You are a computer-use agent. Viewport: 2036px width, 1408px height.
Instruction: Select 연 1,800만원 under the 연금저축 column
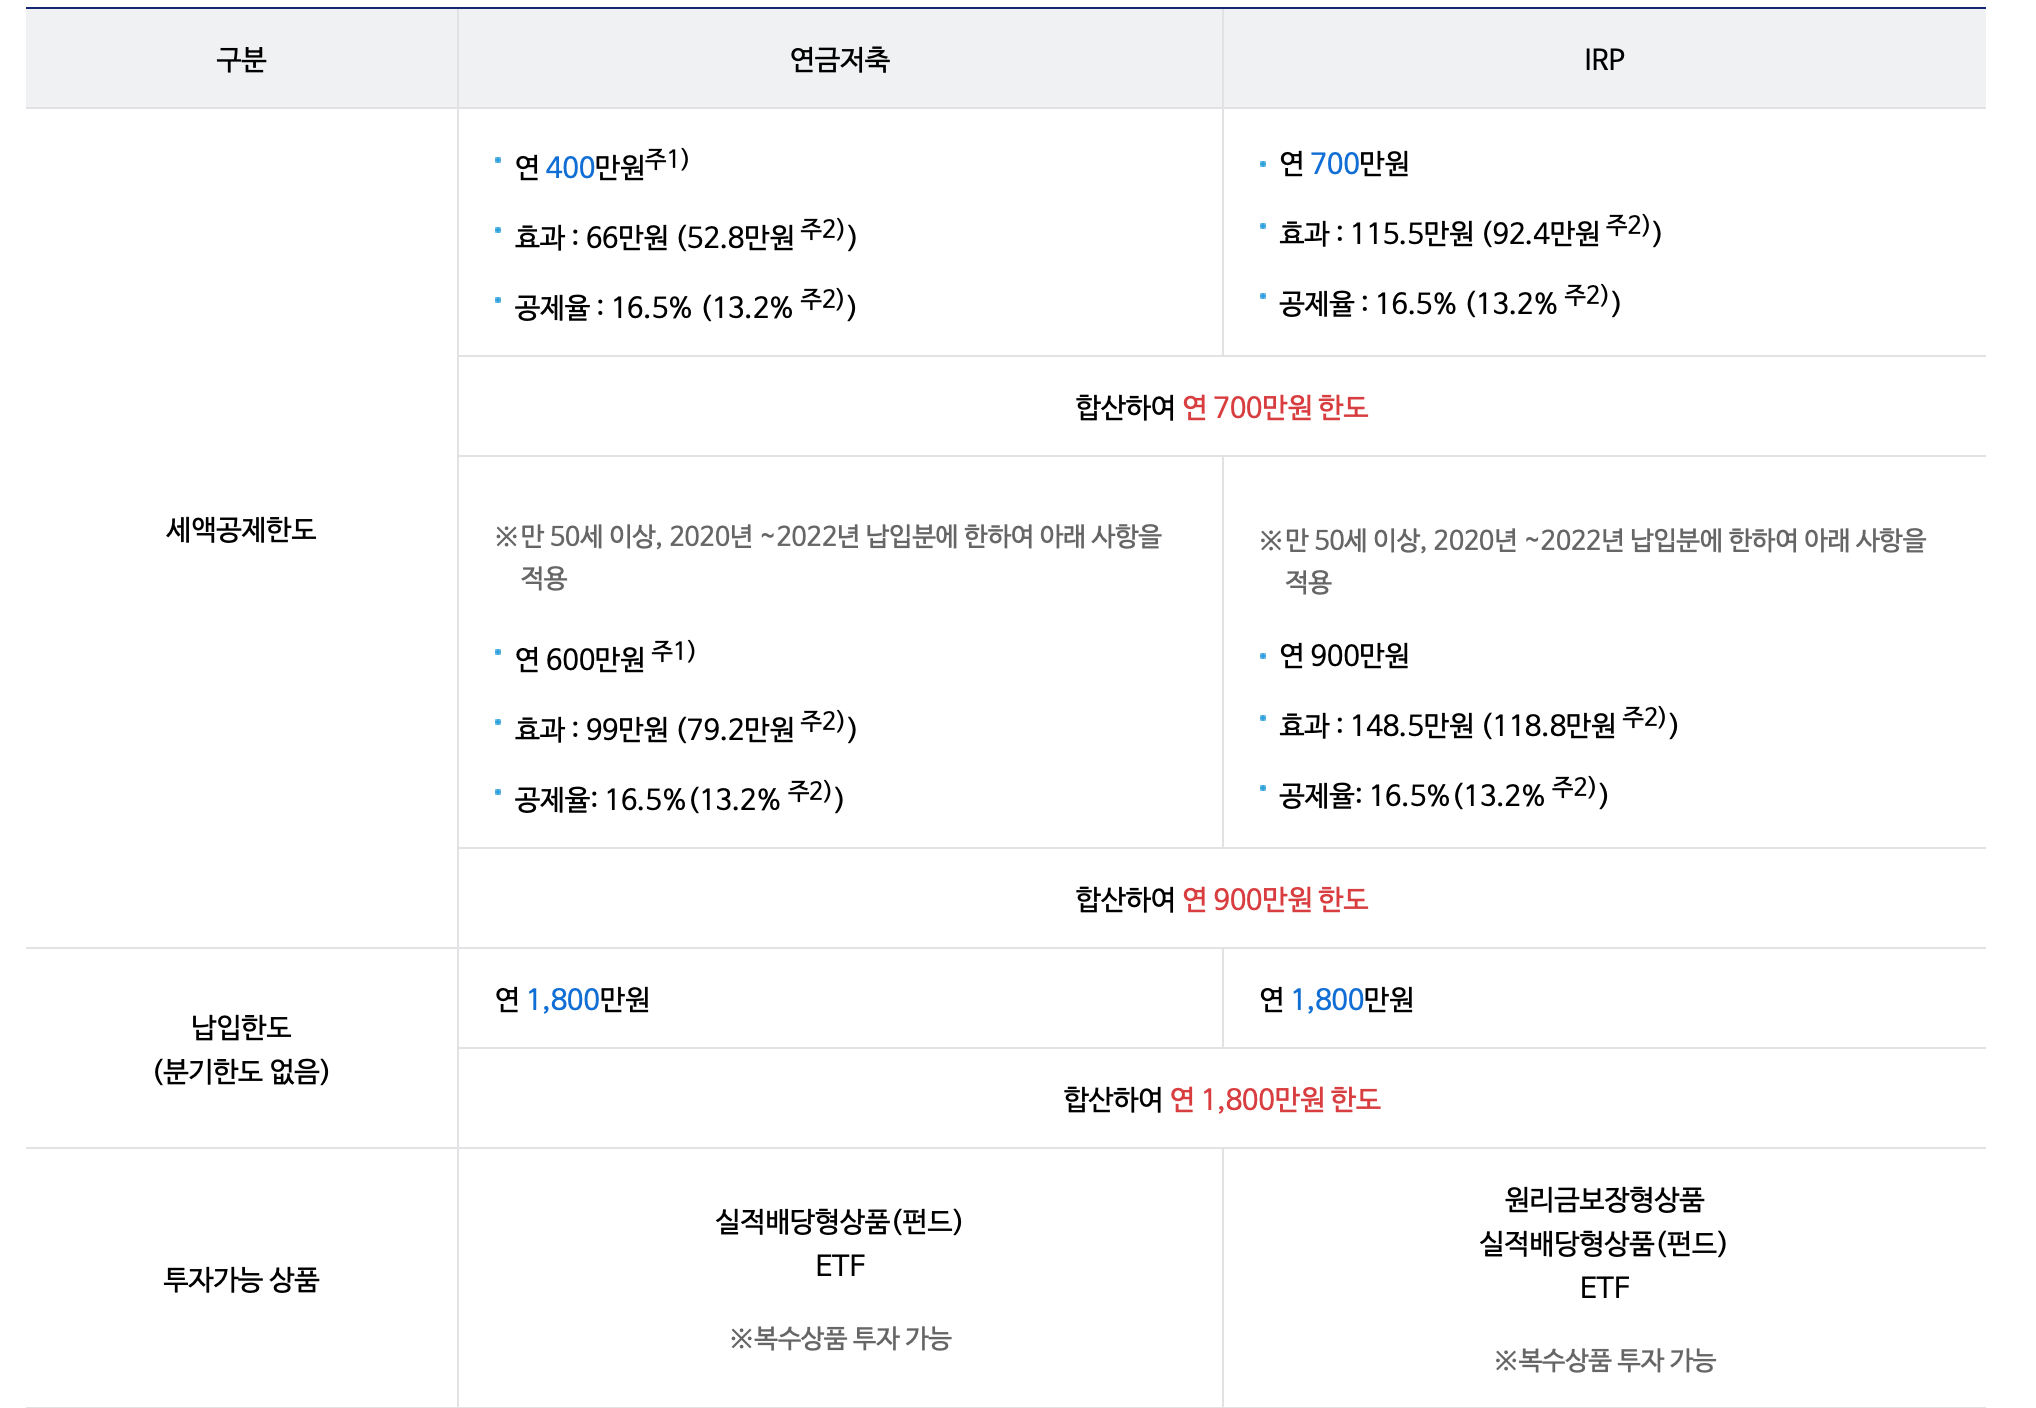(568, 997)
